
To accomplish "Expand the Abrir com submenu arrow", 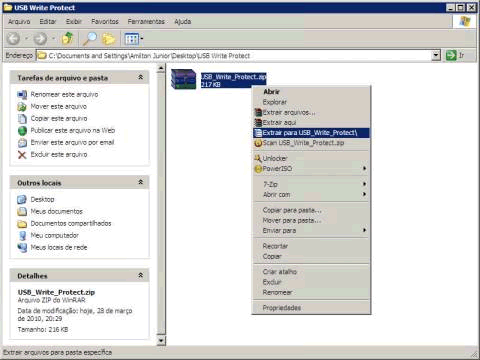I will [x=364, y=194].
